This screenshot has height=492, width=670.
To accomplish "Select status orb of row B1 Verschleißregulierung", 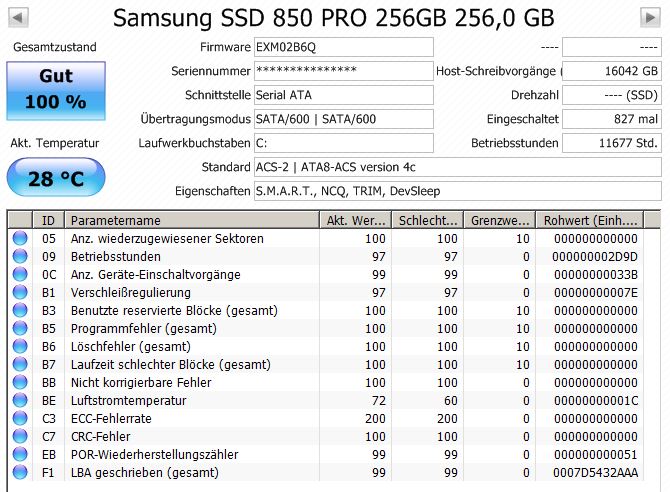I will 20,292.
